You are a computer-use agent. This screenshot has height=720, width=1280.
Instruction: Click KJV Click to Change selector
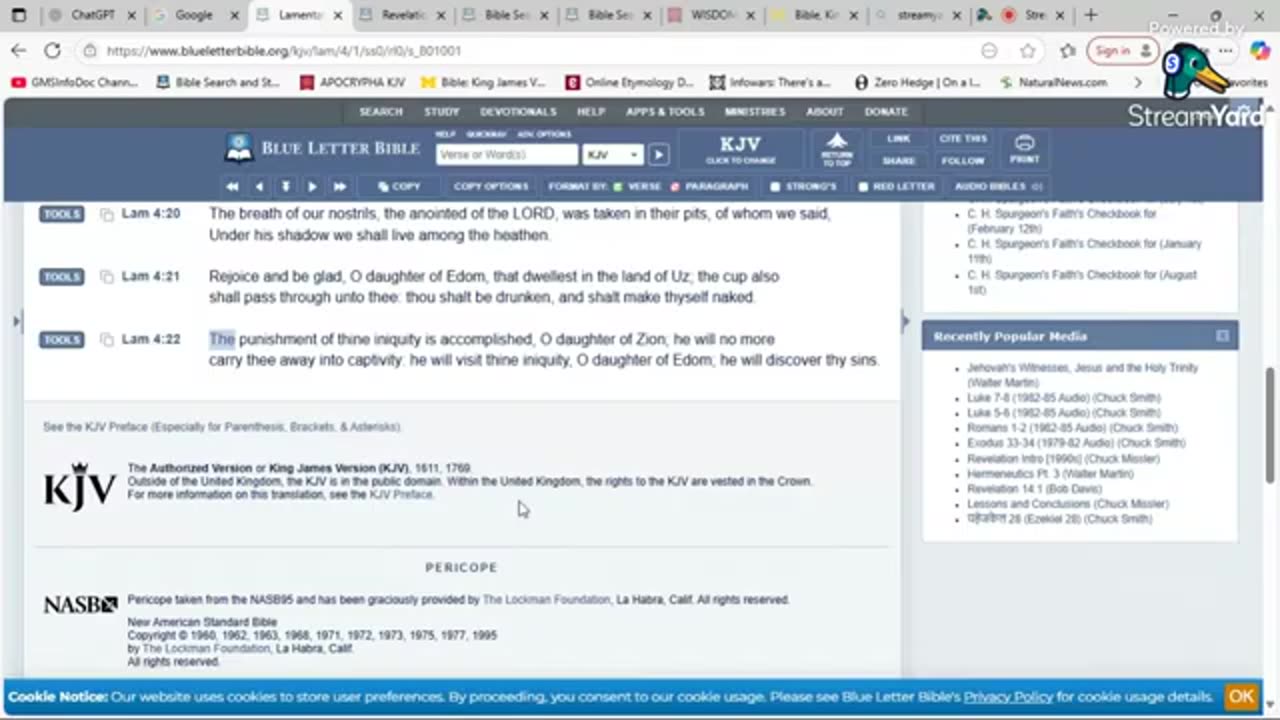click(740, 149)
